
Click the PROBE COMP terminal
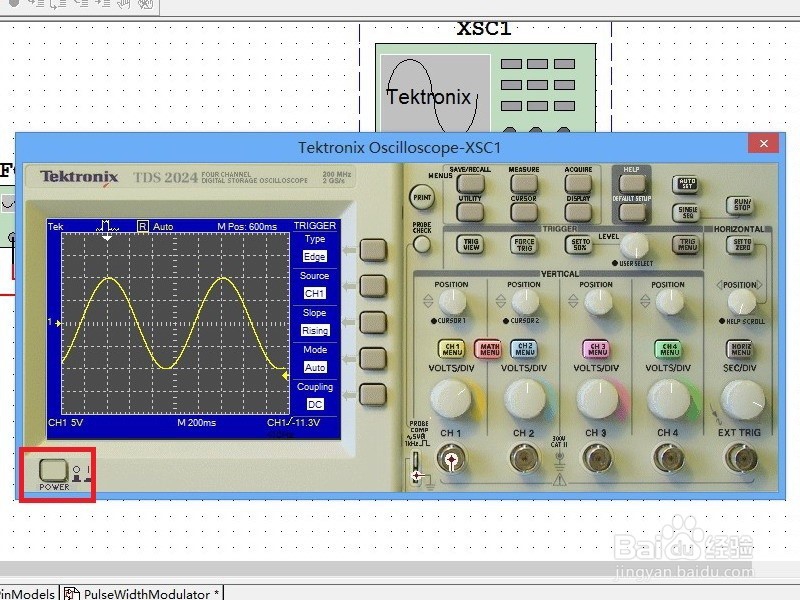(x=417, y=468)
